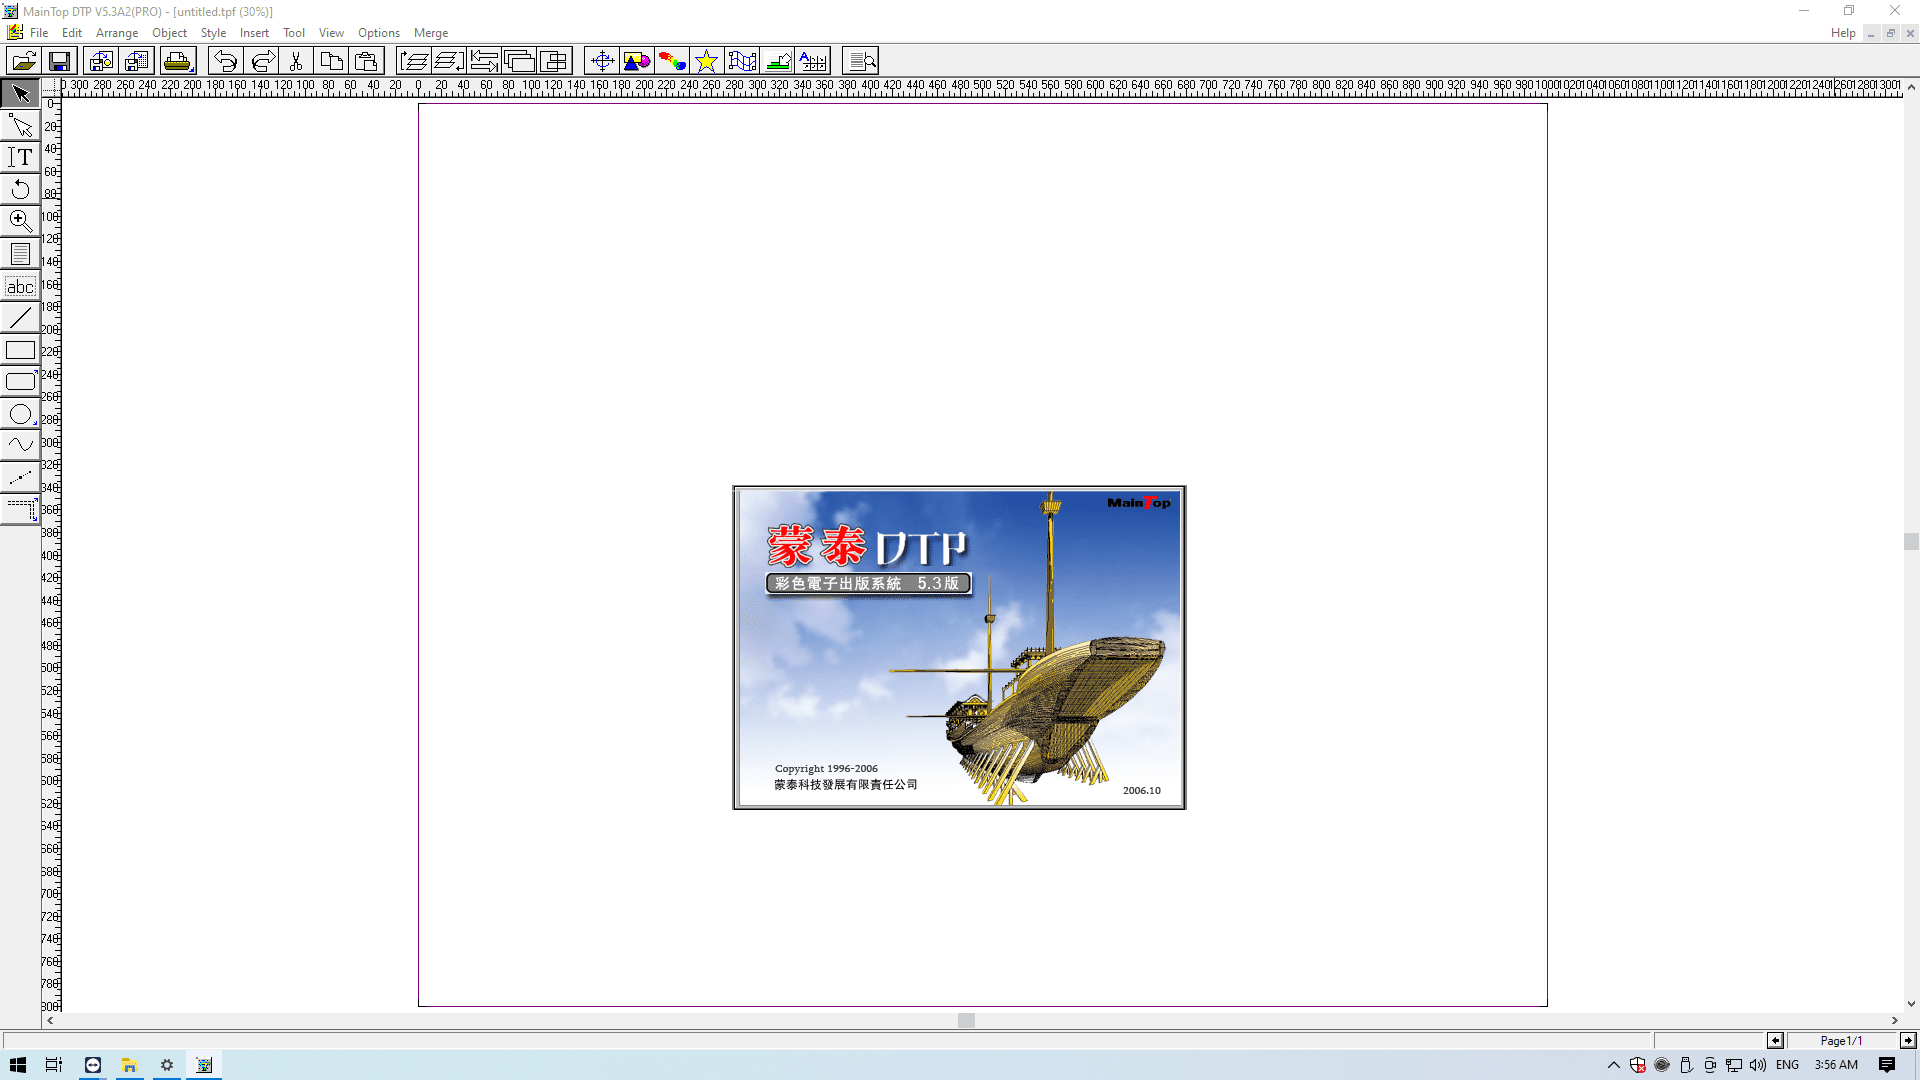
Task: Show hidden system tray icons chevron
Action: coord(1613,1065)
